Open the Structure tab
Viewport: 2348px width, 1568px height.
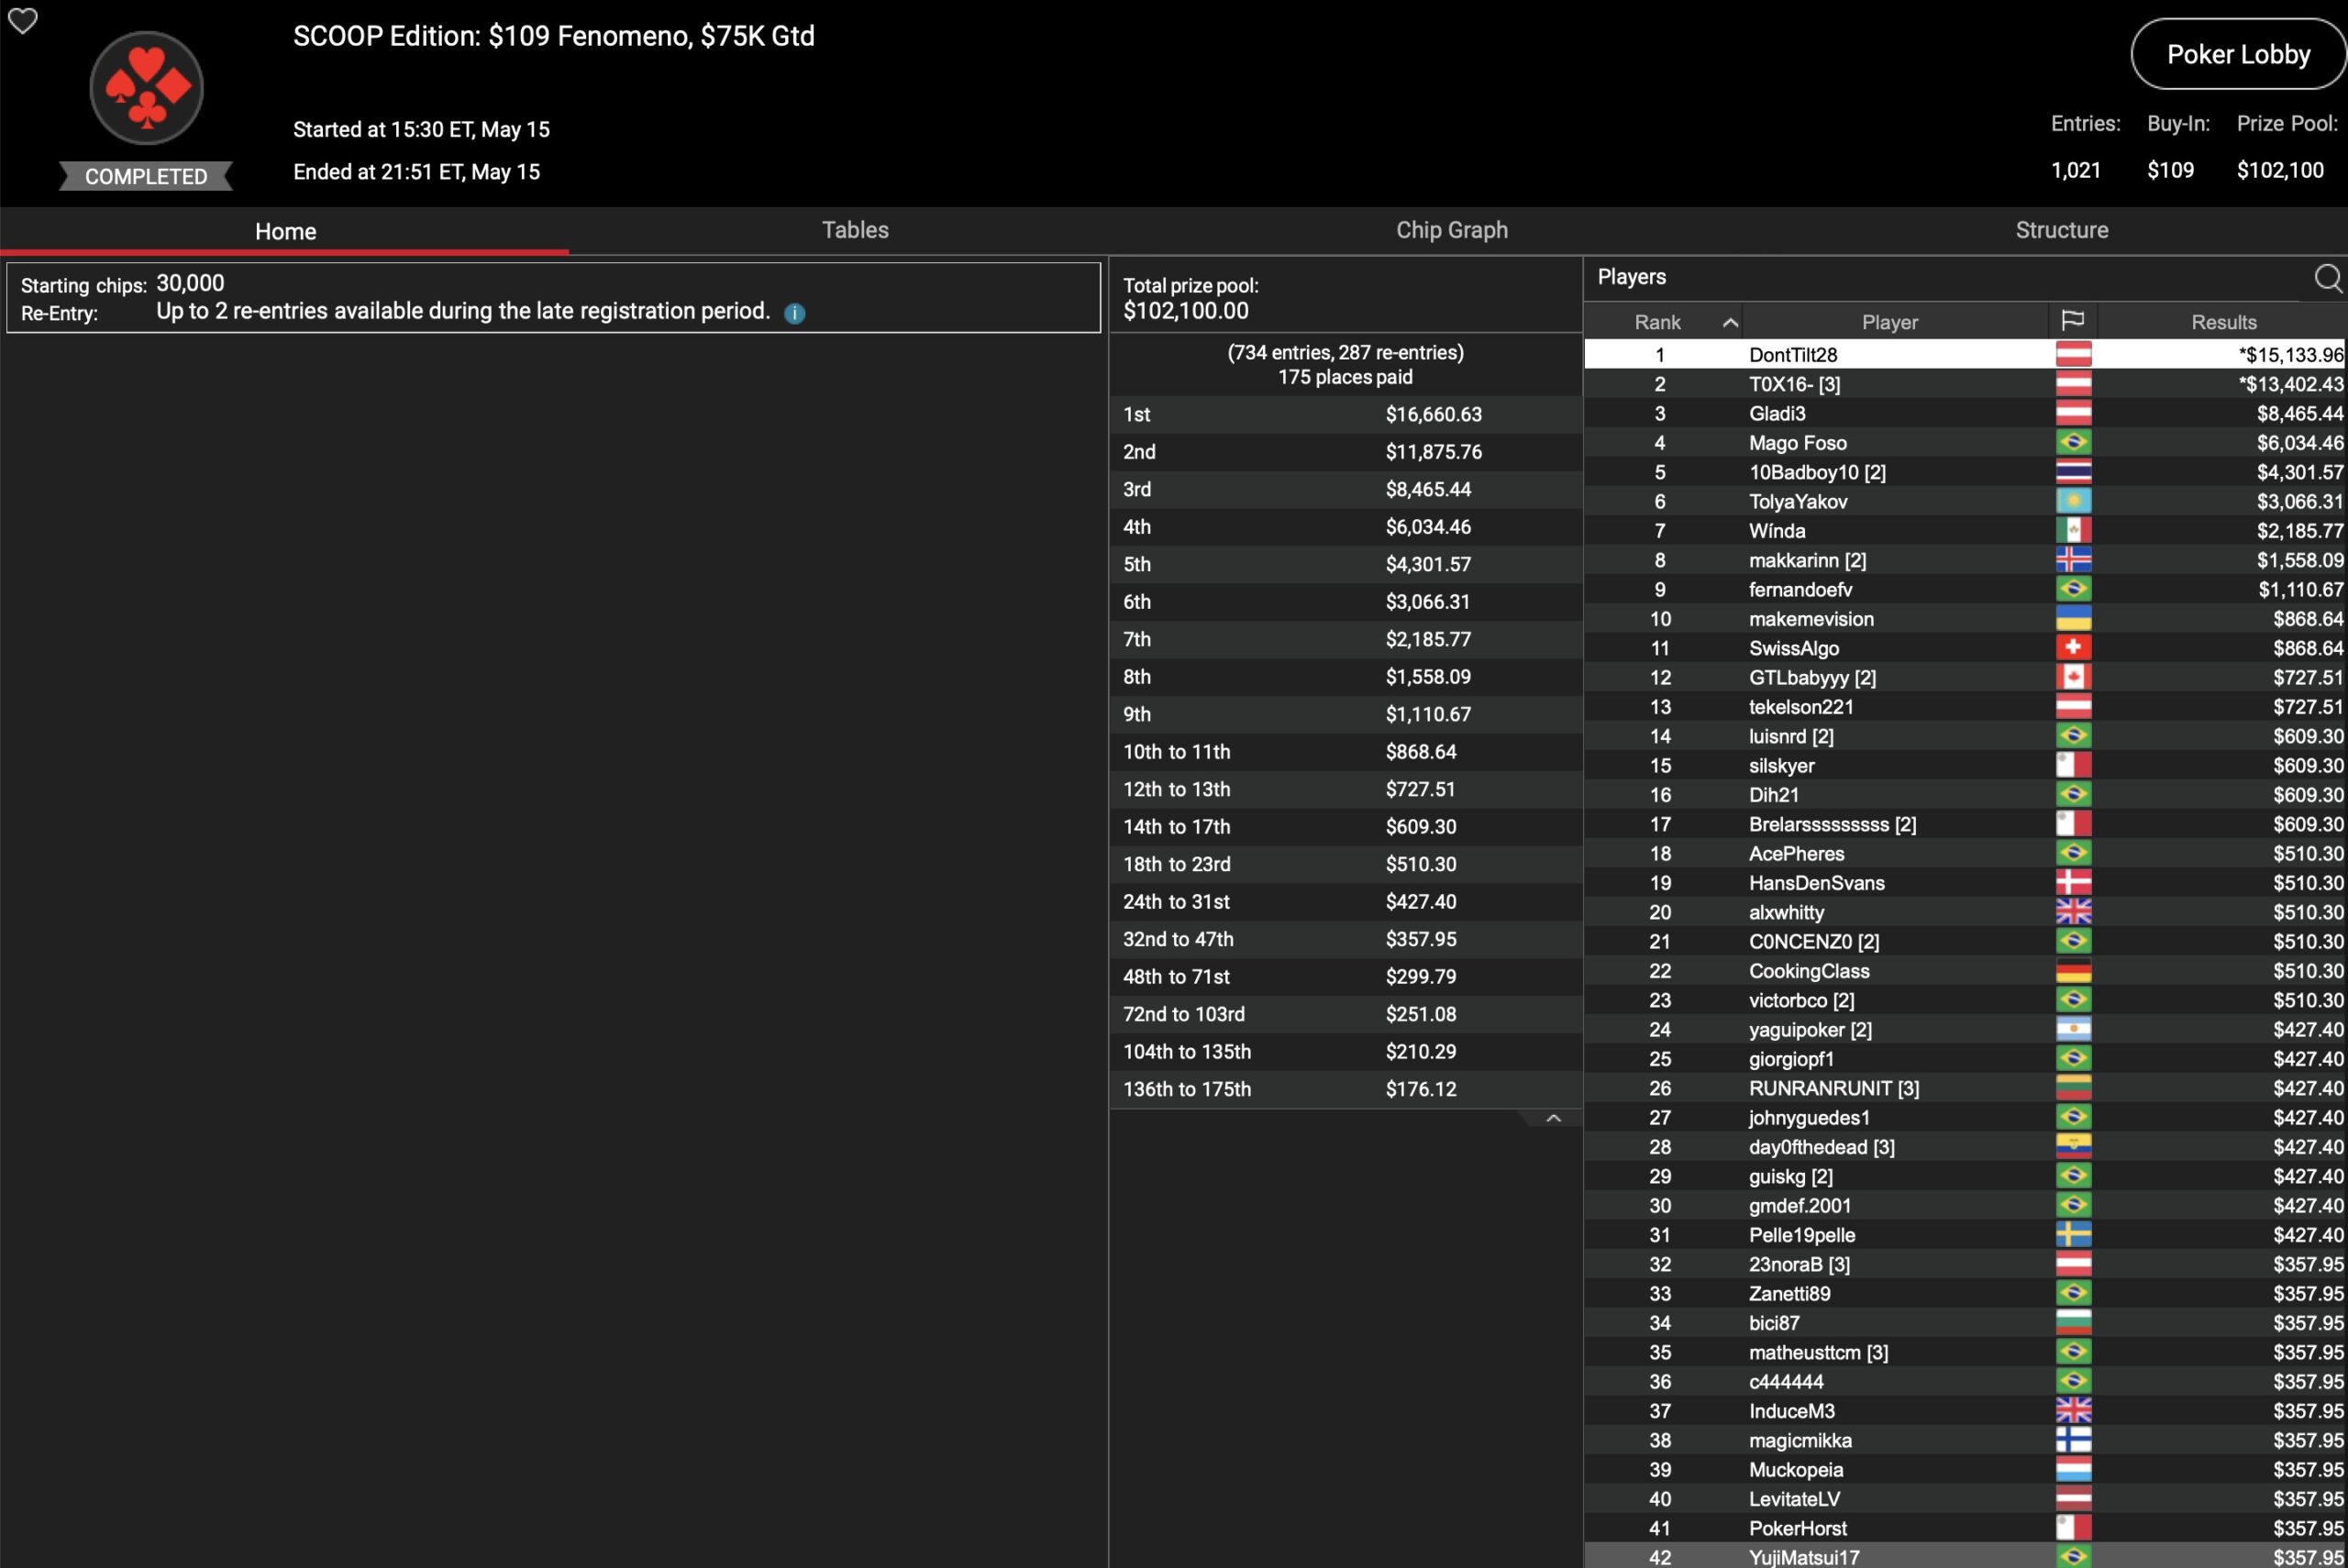coord(2061,230)
